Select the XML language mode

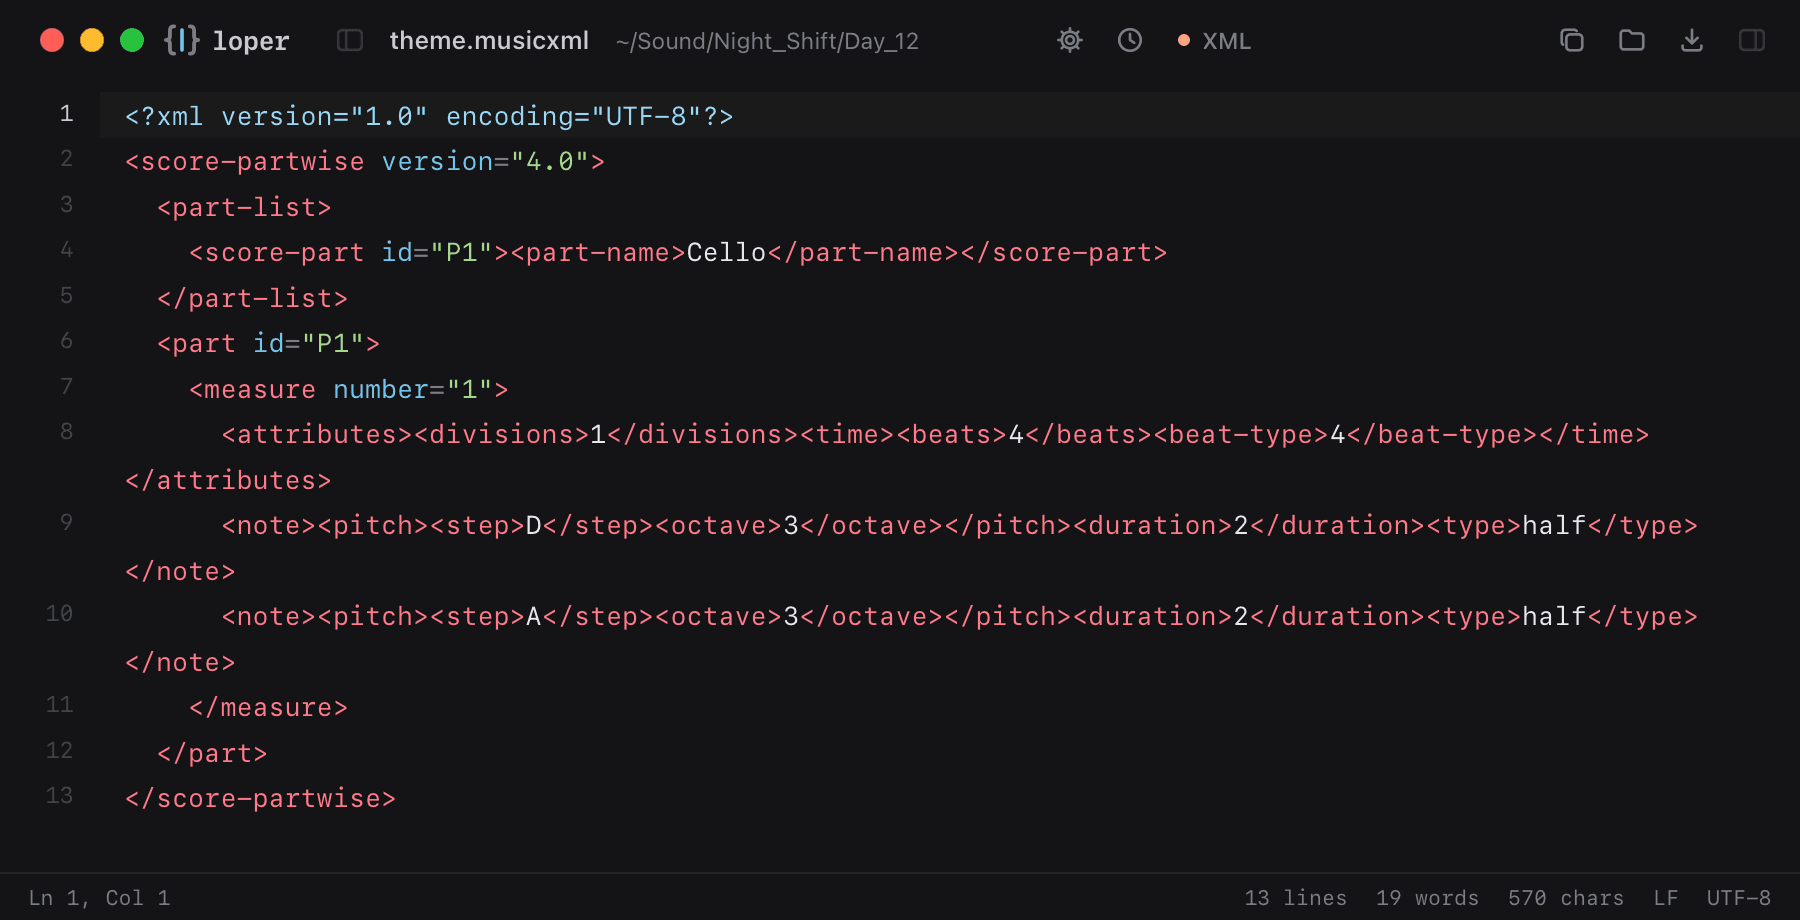point(1214,41)
